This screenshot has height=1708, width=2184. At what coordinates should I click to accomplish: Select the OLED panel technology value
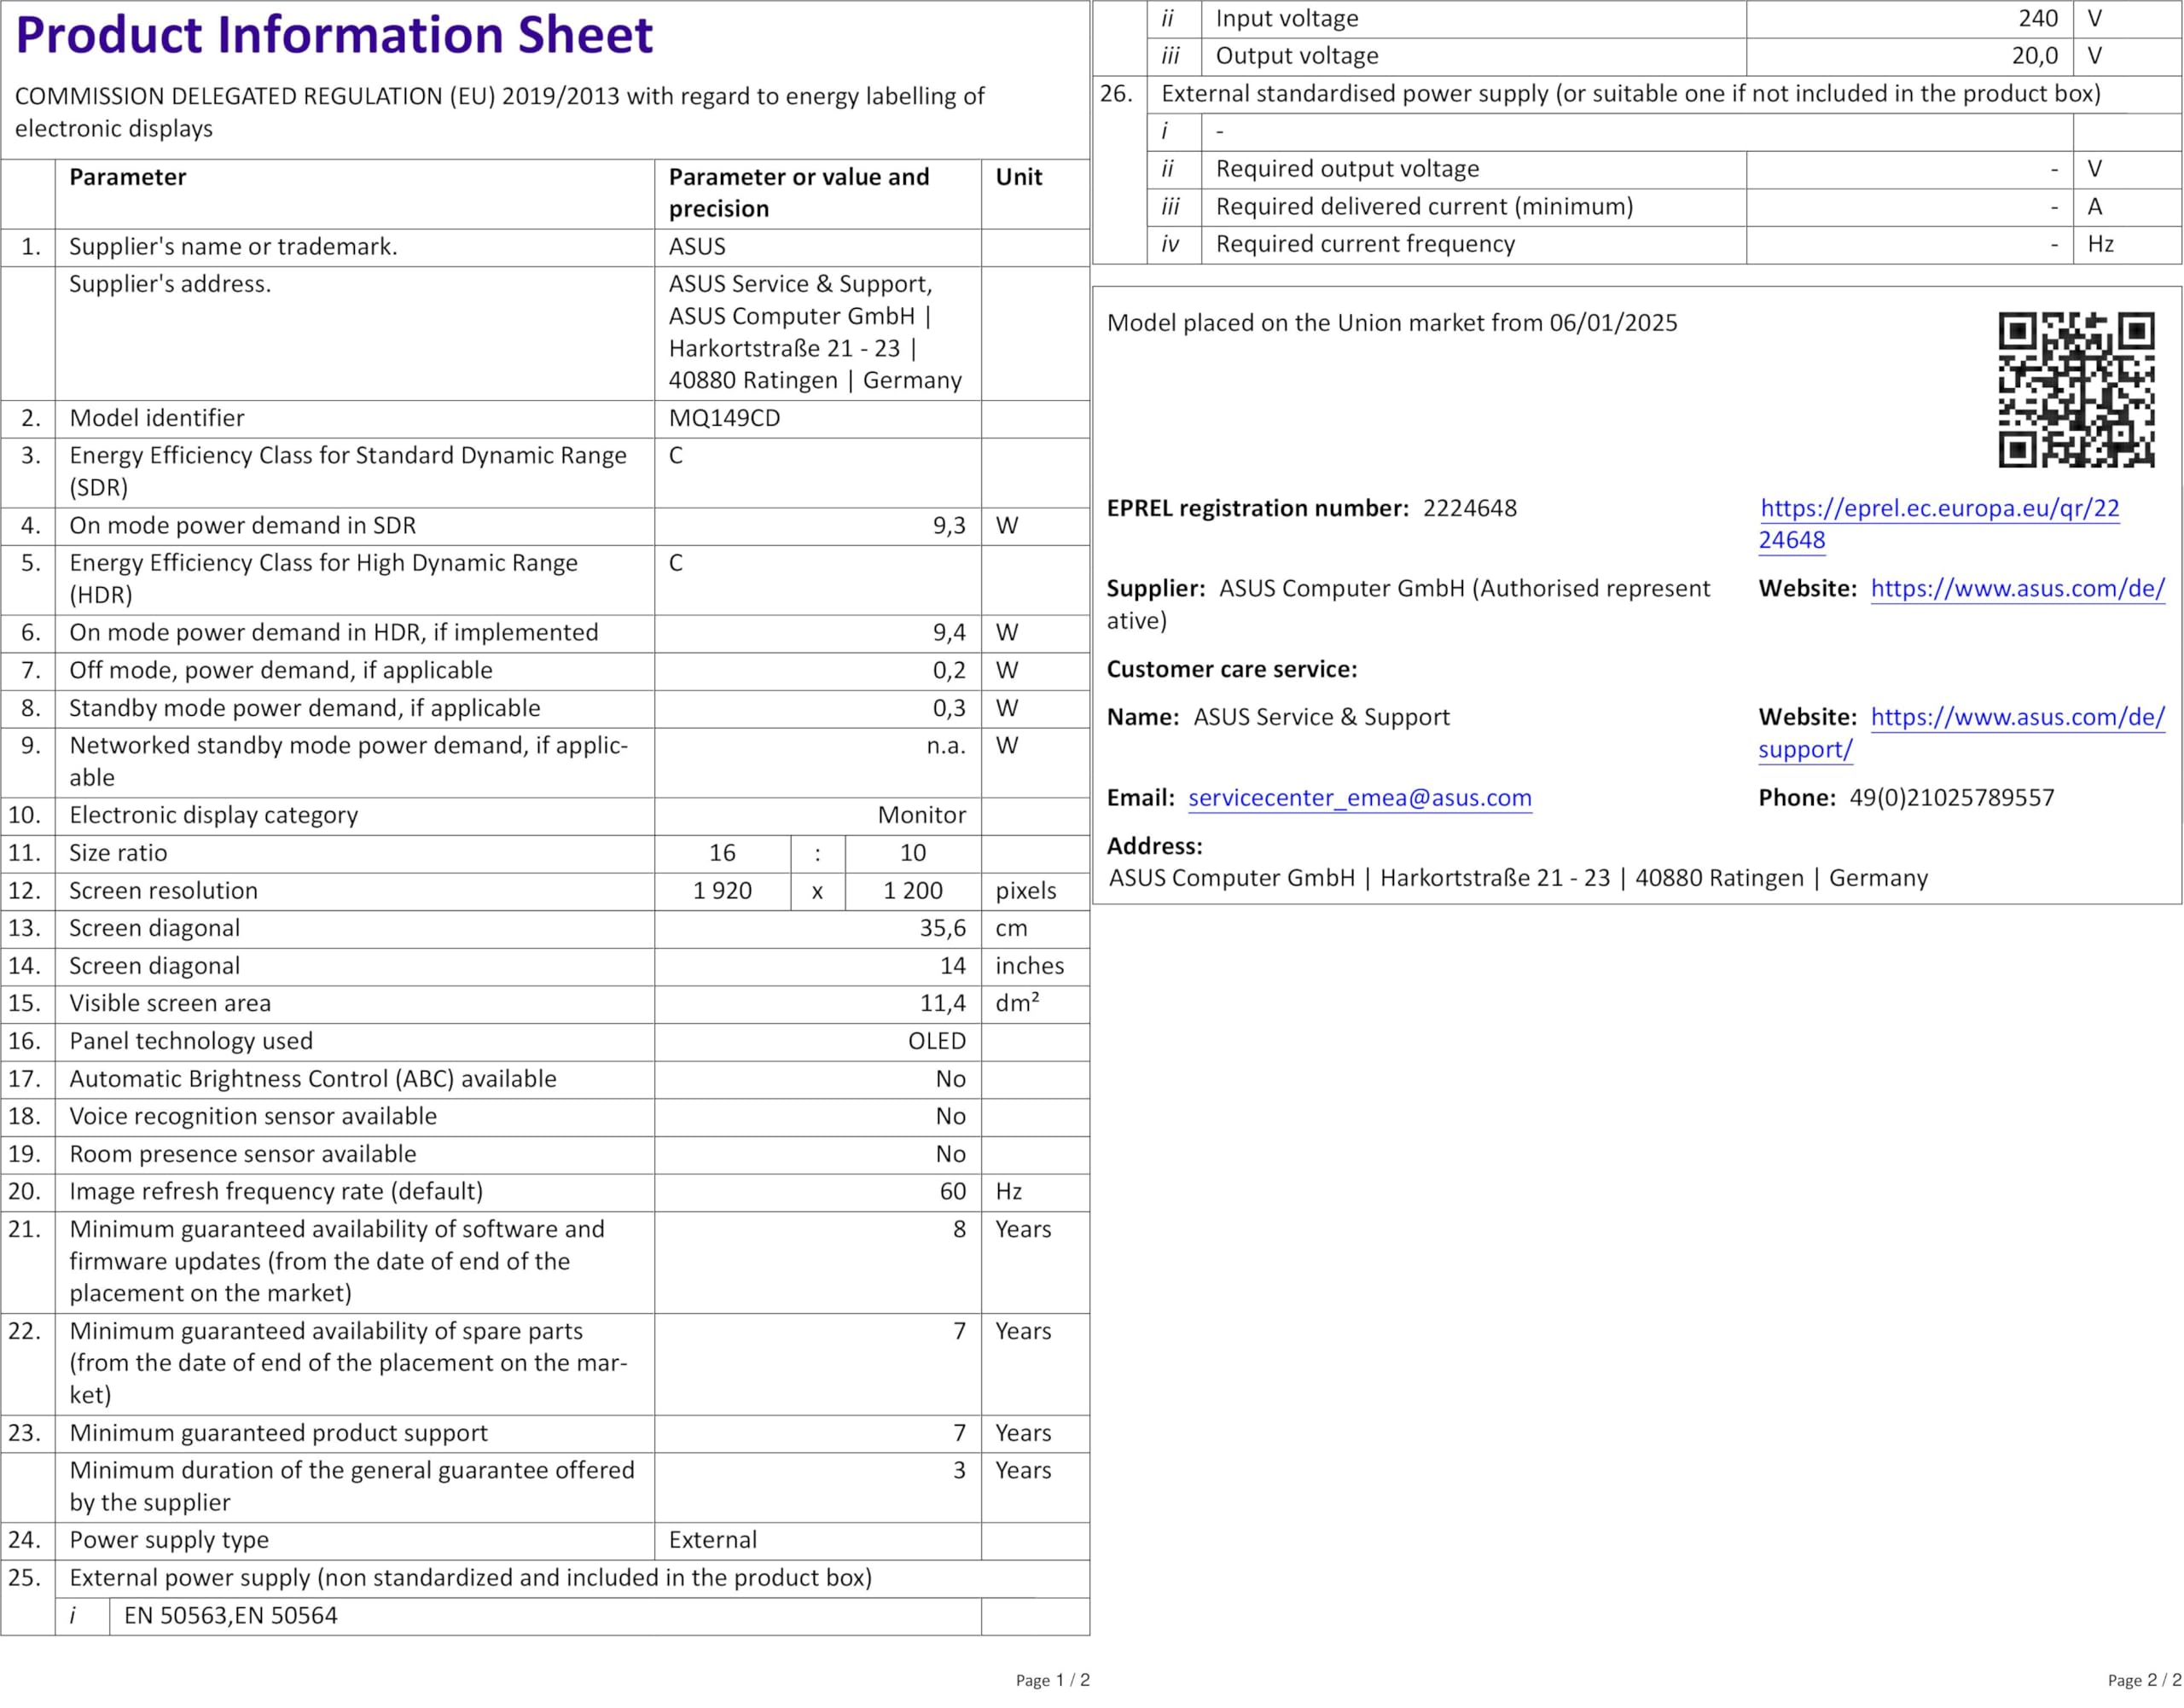pyautogui.click(x=936, y=1041)
